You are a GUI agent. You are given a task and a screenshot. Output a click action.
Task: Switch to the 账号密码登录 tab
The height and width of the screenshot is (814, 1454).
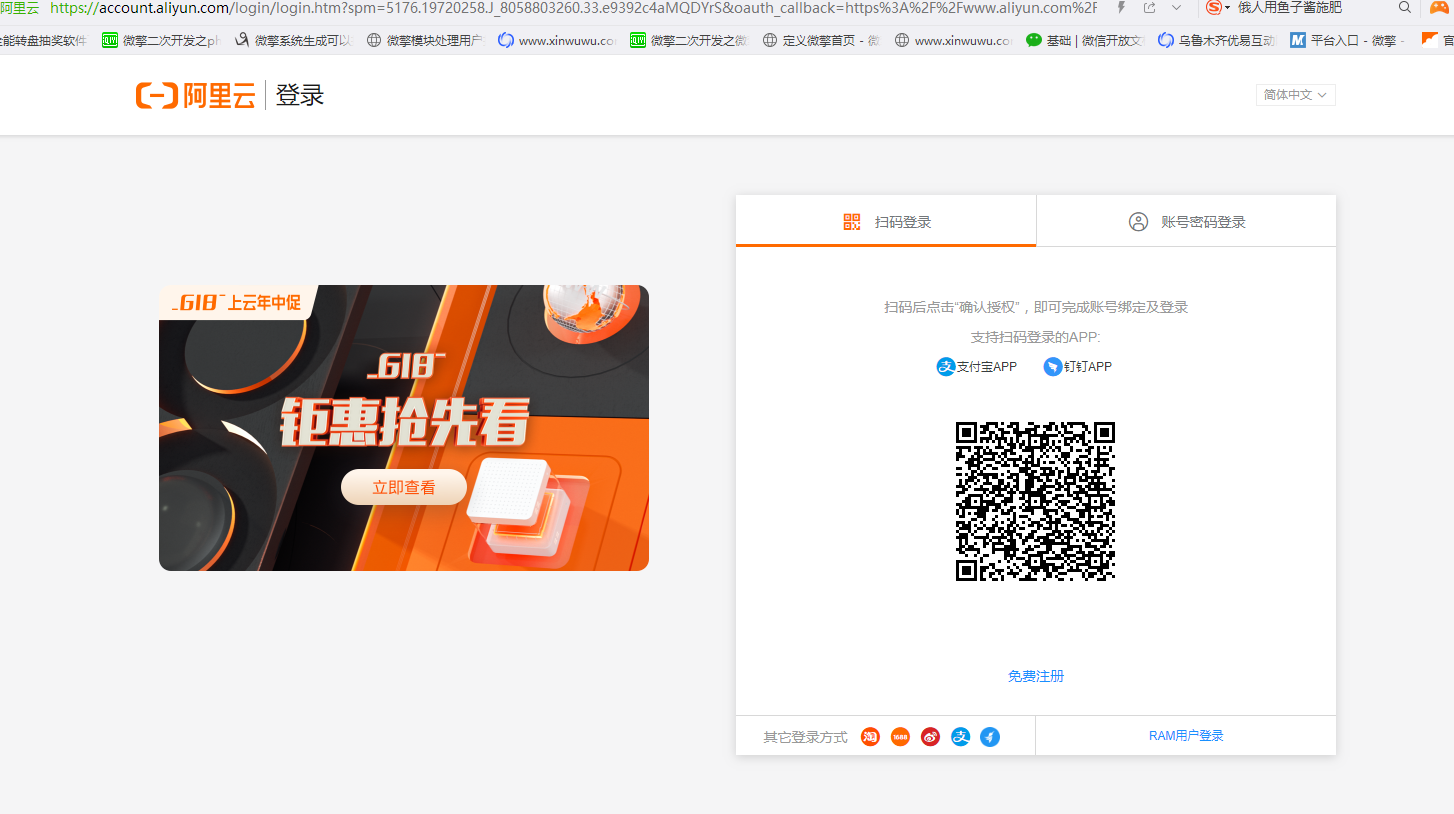[x=1186, y=221]
